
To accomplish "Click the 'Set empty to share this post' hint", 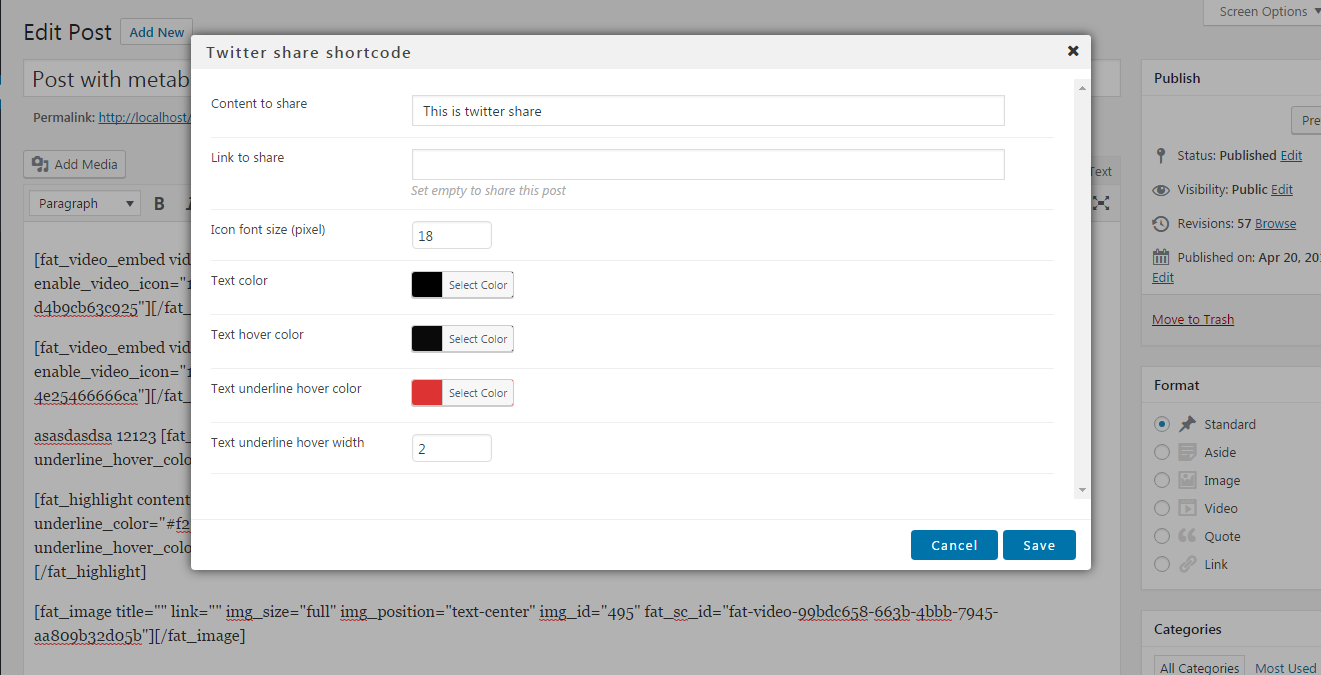I will (x=488, y=190).
